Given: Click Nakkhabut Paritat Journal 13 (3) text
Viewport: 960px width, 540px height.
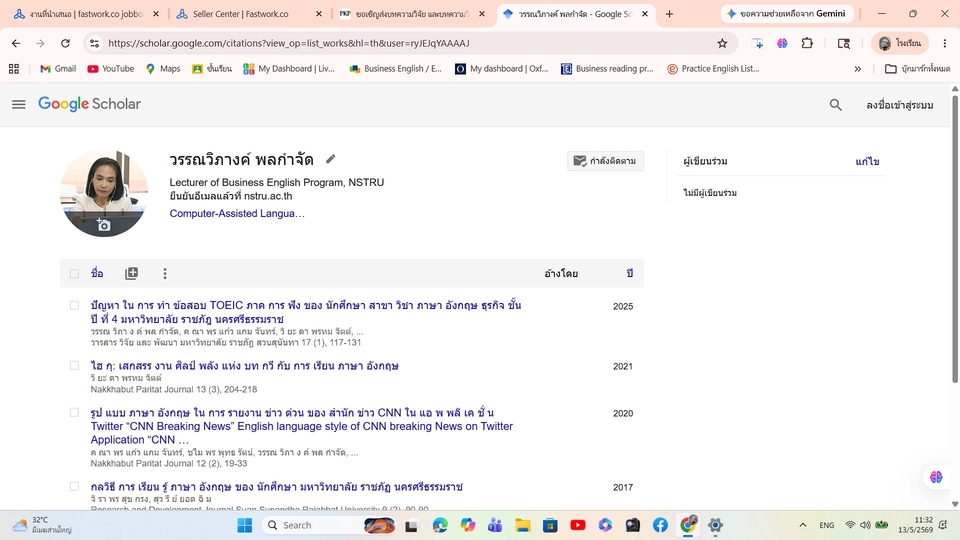Looking at the screenshot, I should click(174, 389).
